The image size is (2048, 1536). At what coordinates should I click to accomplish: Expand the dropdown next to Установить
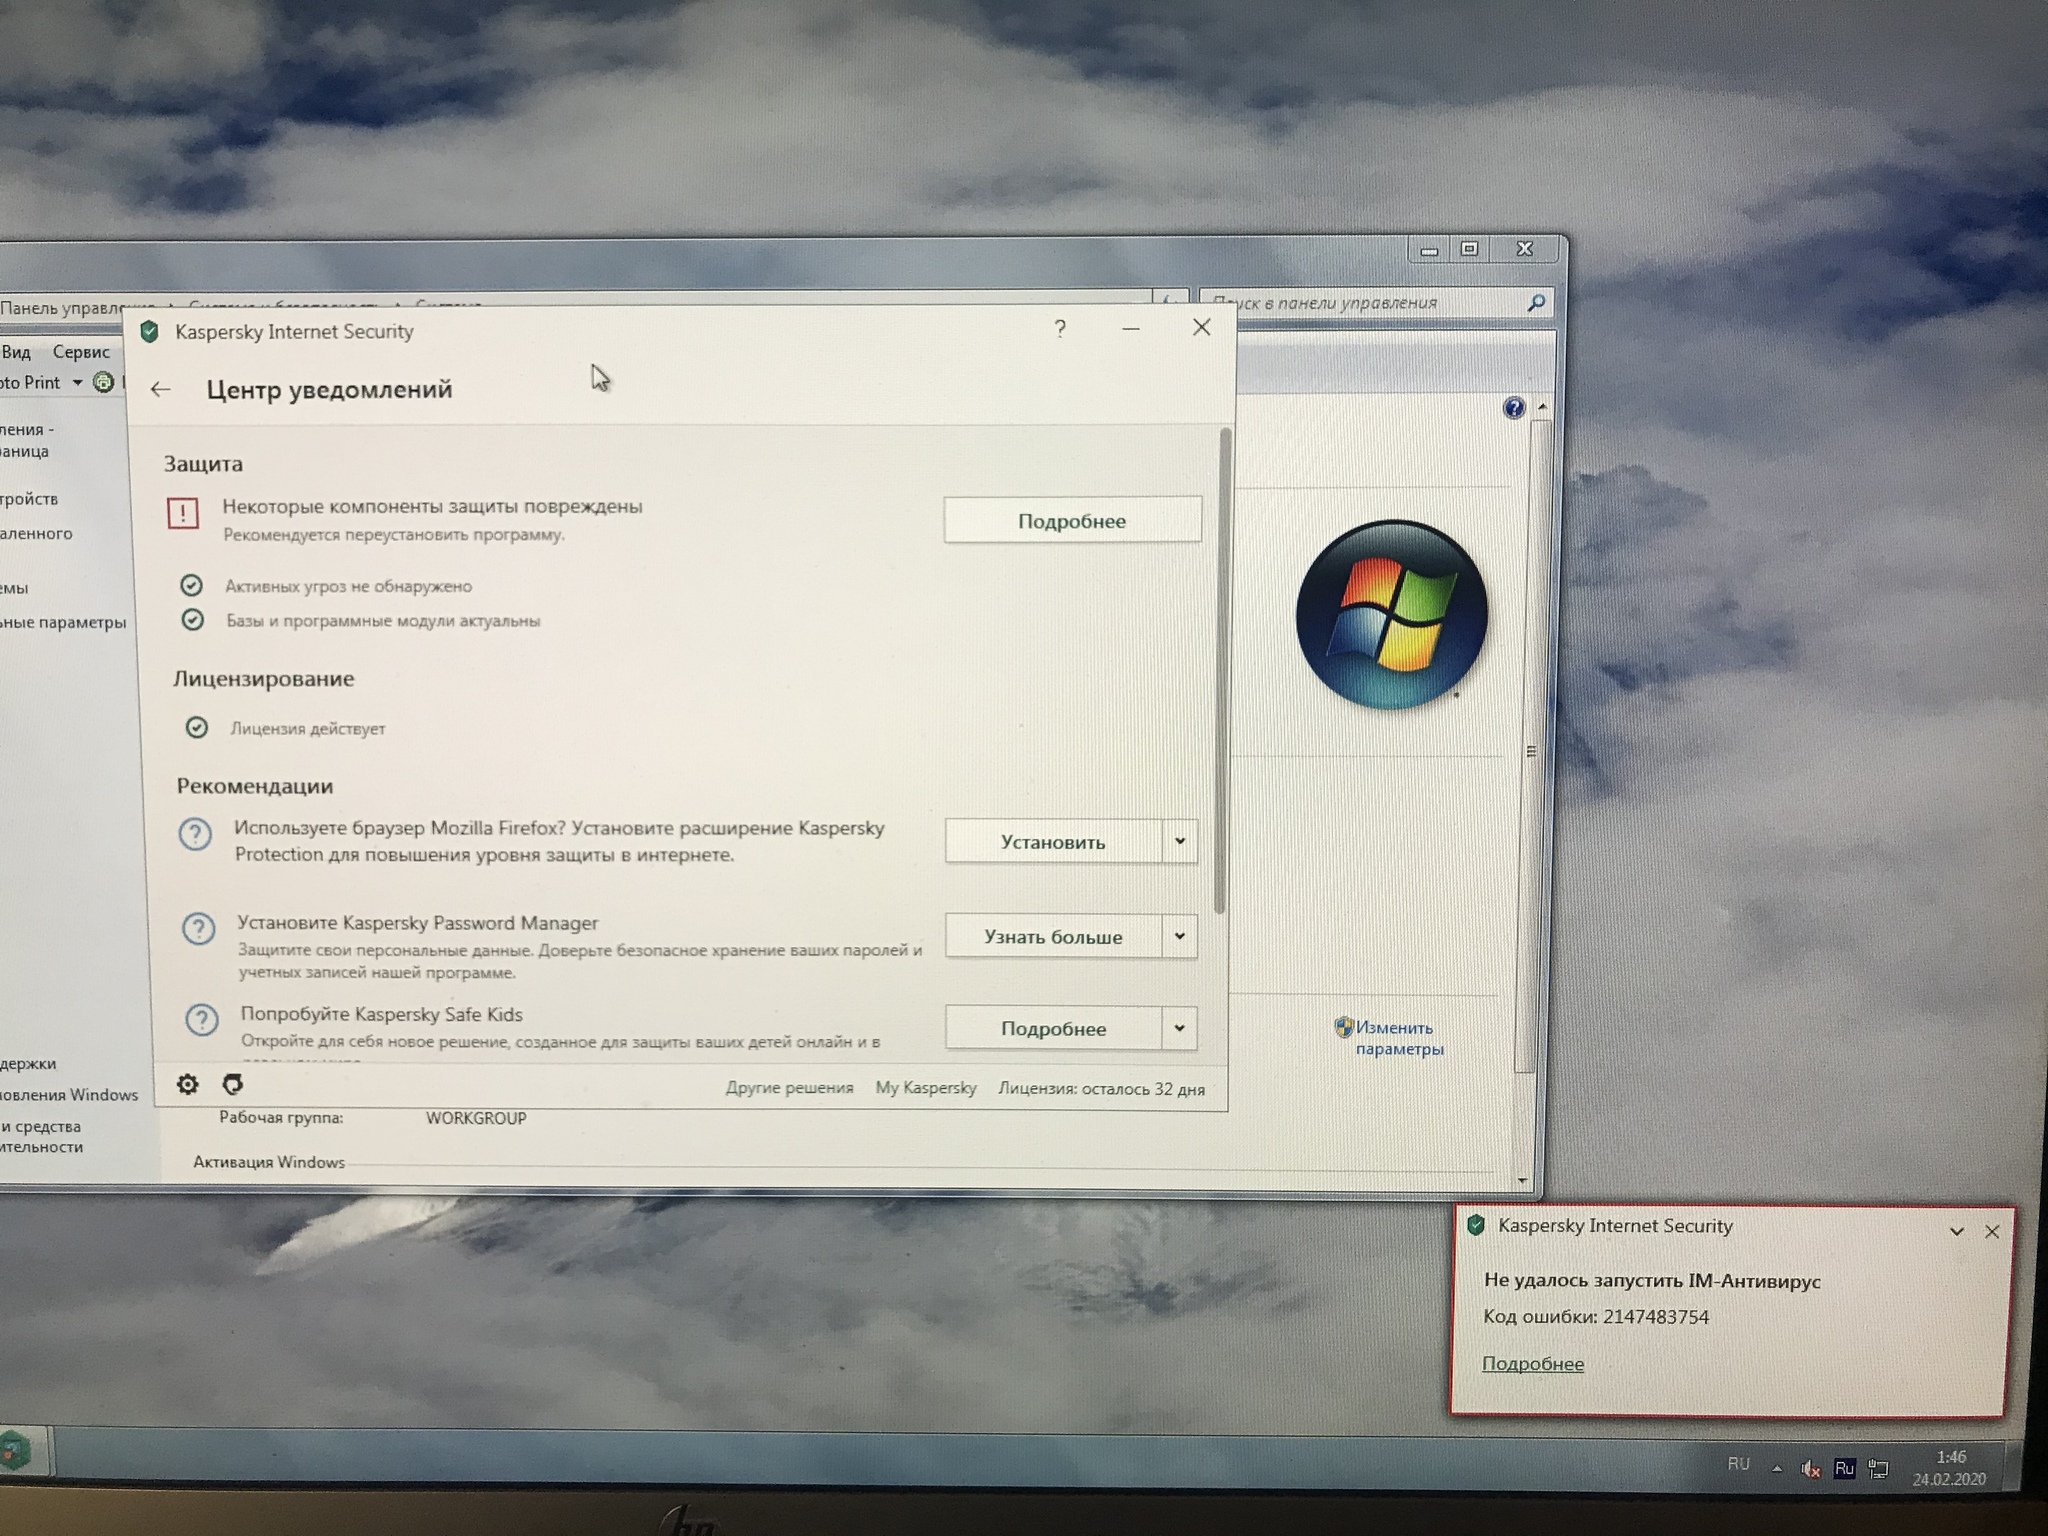(1180, 841)
